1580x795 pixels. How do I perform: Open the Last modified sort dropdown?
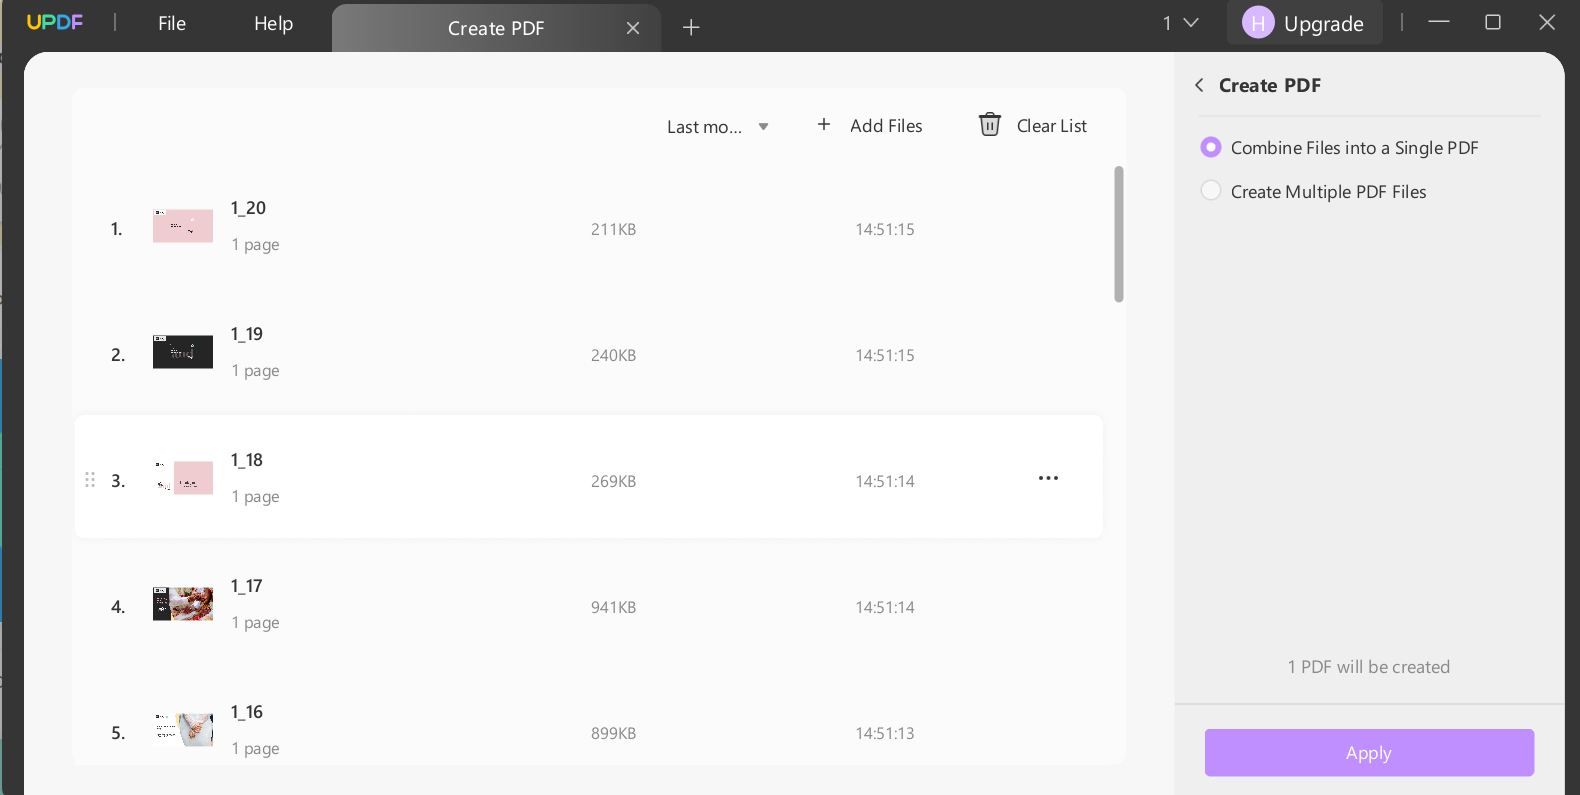(x=718, y=127)
